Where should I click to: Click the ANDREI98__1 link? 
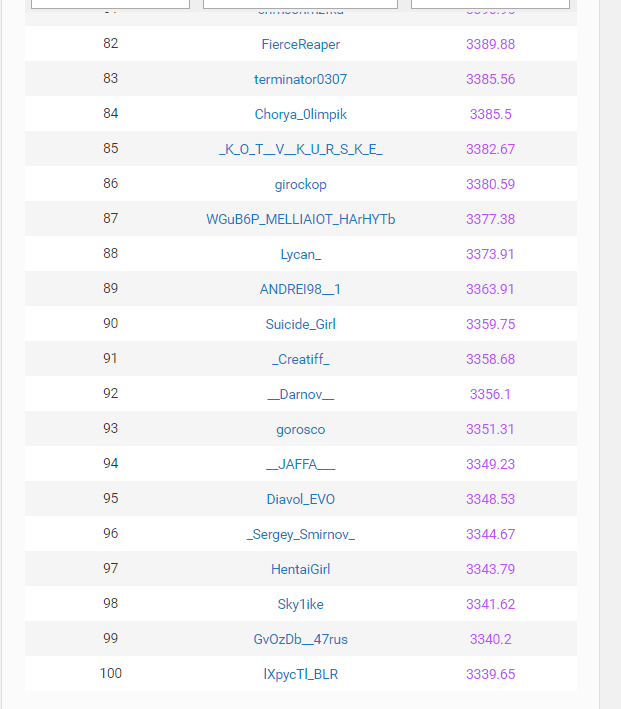tap(300, 289)
